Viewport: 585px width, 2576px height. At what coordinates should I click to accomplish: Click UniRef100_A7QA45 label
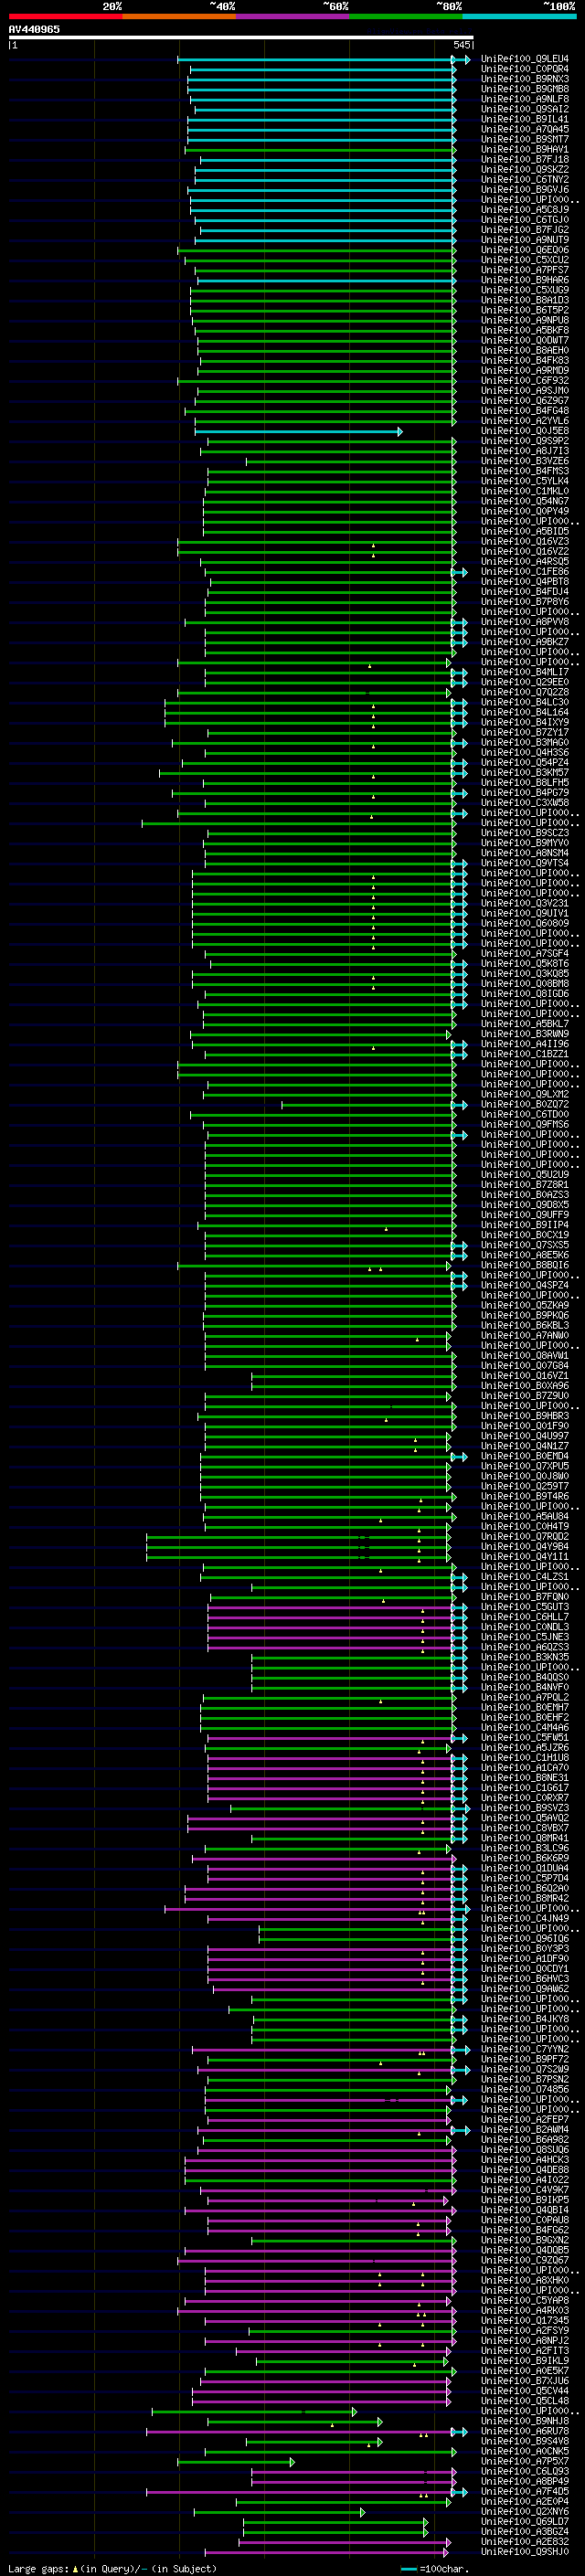pos(525,129)
